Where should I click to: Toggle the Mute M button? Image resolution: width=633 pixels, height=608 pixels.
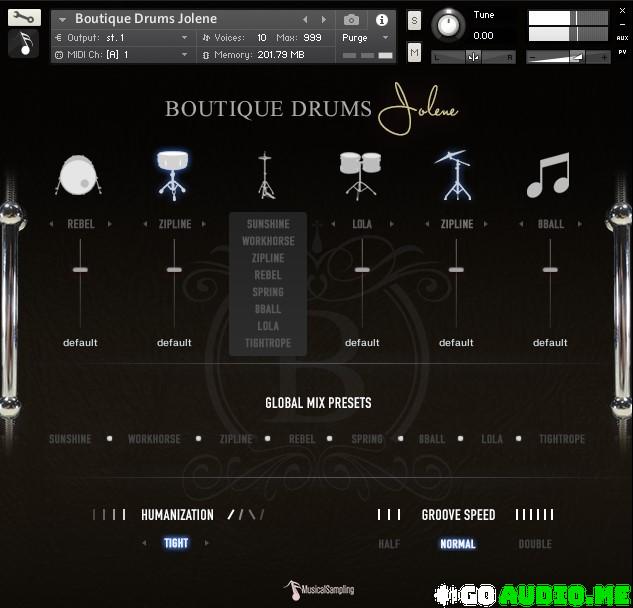click(x=414, y=52)
